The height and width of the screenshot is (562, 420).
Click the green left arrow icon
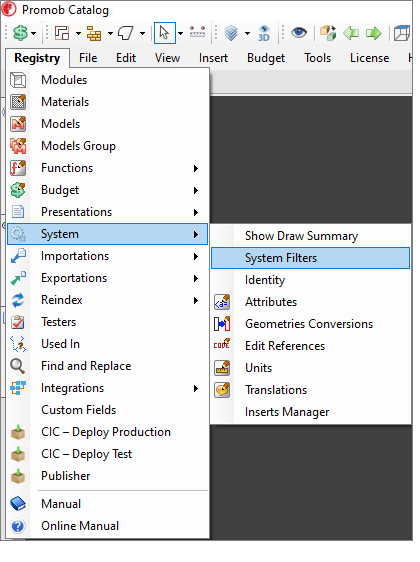point(351,33)
